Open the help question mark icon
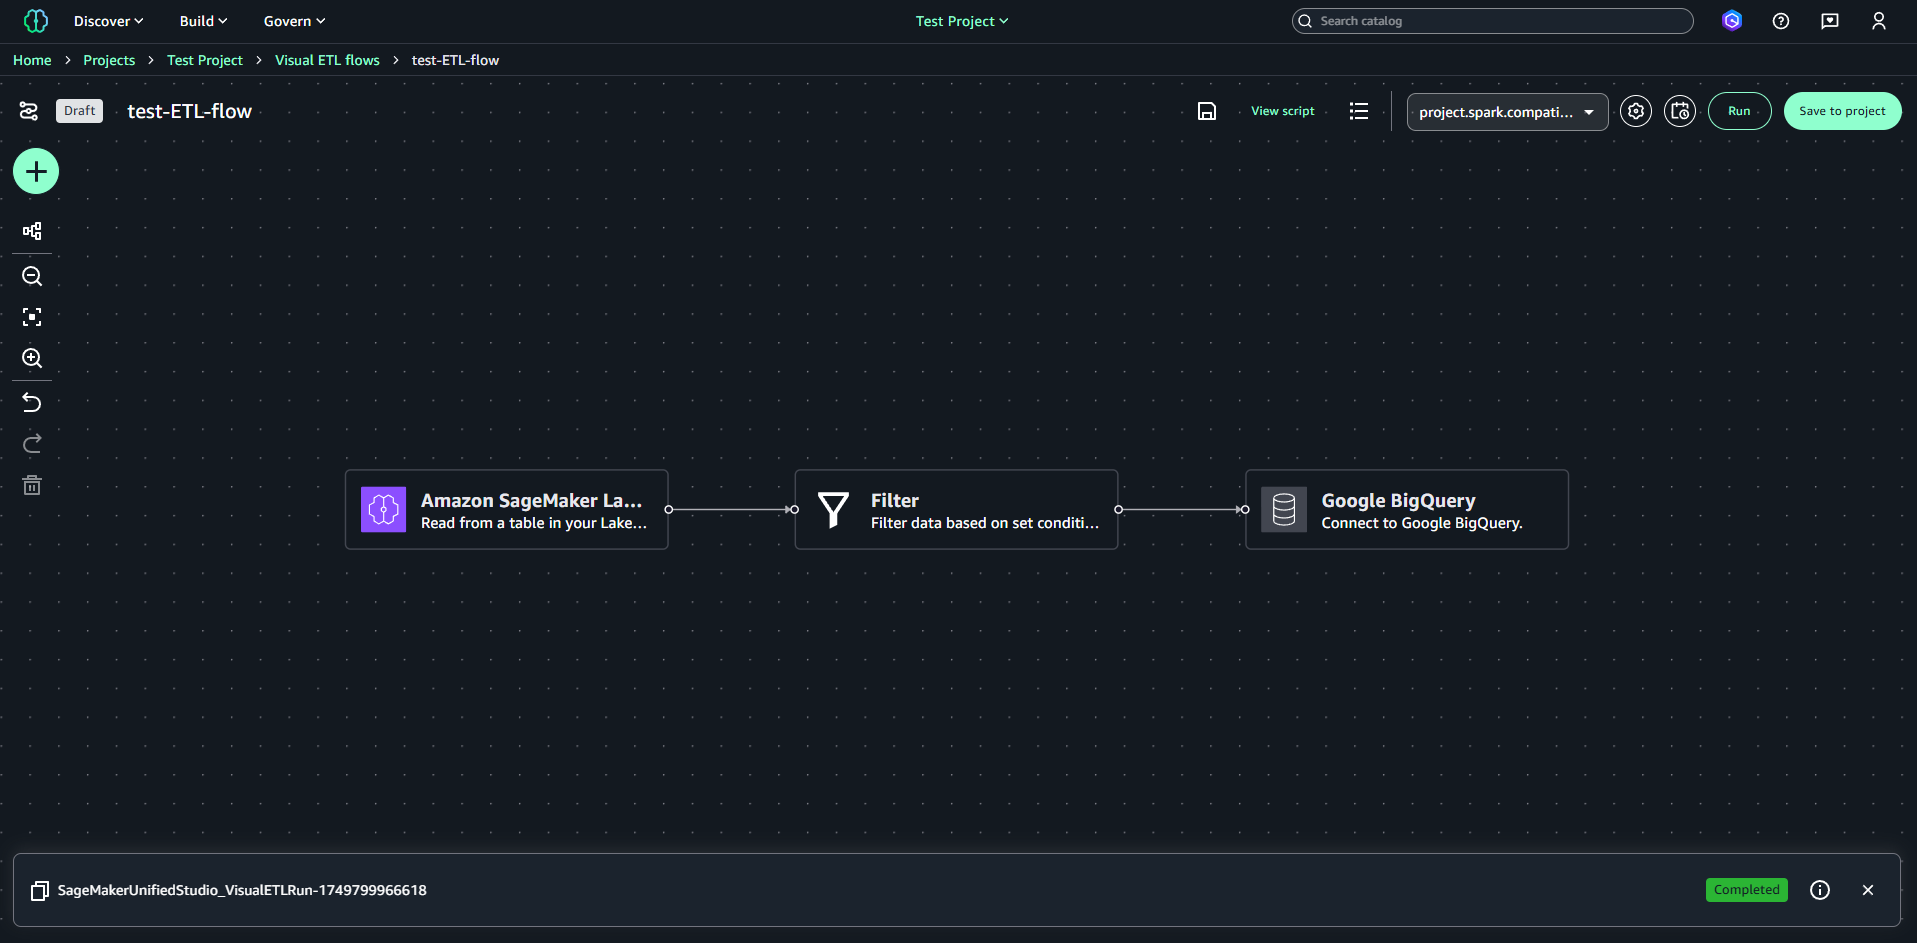 coord(1781,21)
